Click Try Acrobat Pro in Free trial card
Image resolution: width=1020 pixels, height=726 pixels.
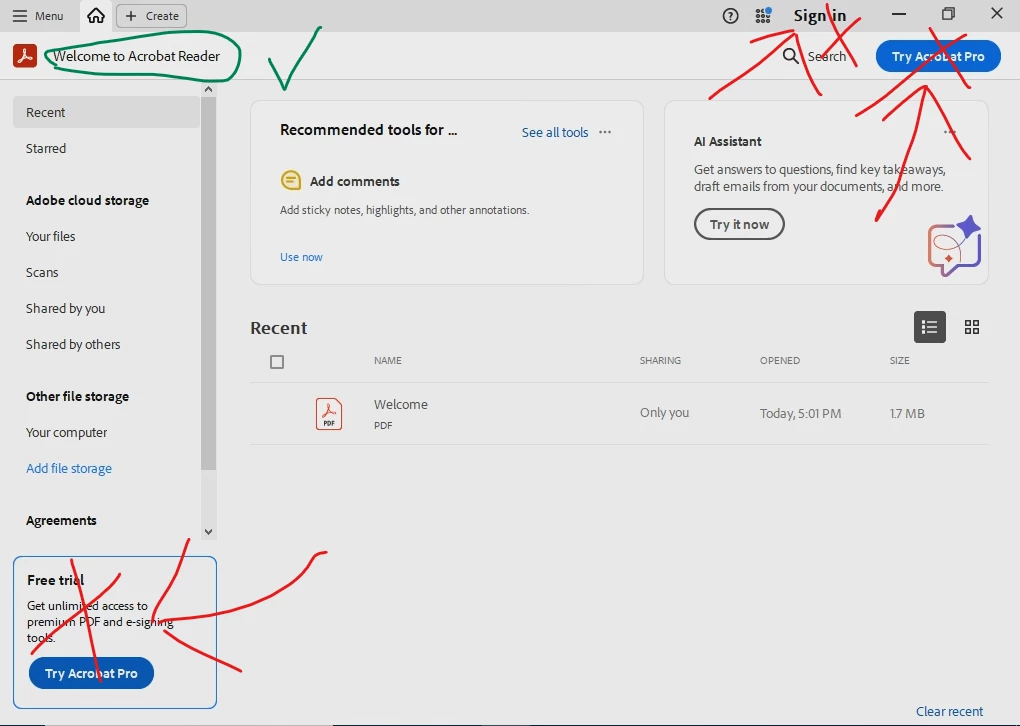91,673
